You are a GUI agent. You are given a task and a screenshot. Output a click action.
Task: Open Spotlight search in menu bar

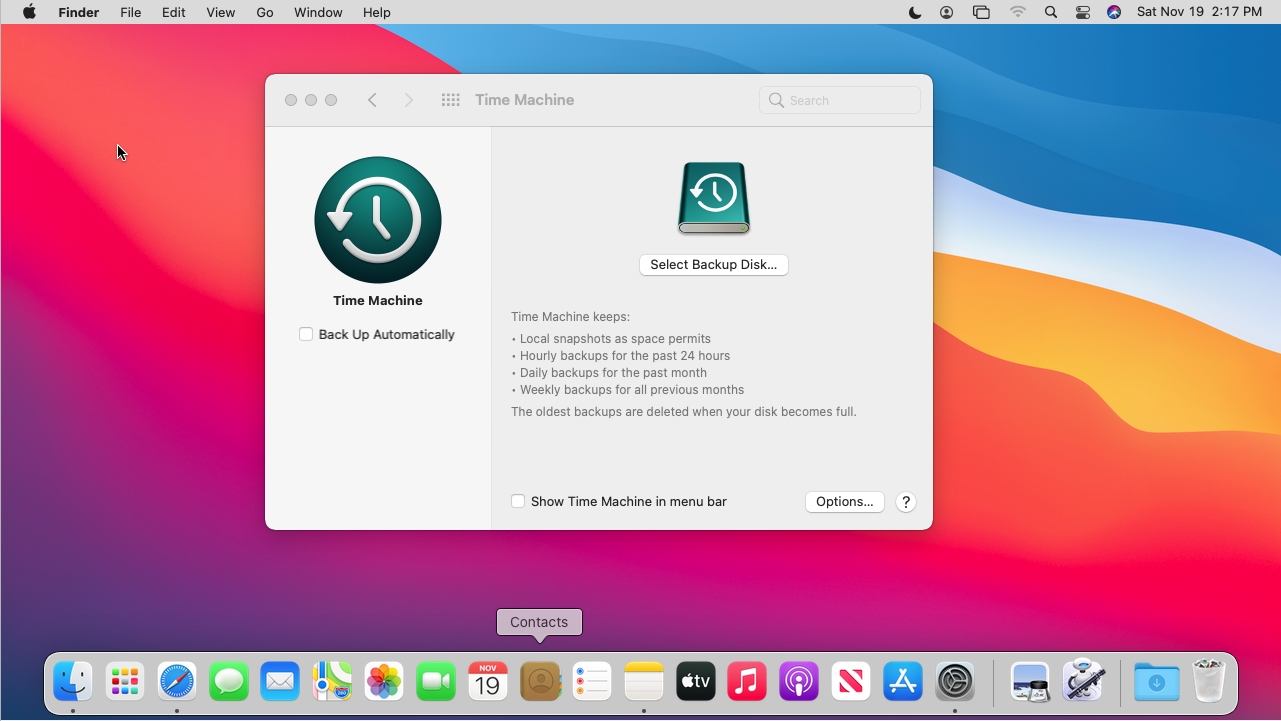click(1051, 12)
